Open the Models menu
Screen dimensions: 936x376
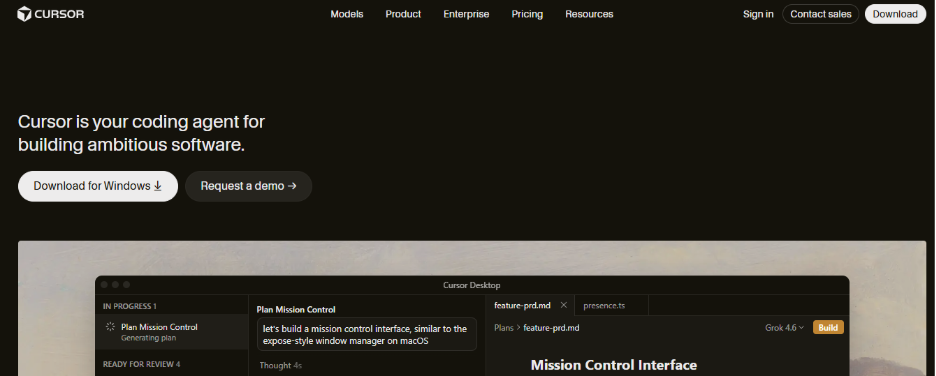coord(347,14)
